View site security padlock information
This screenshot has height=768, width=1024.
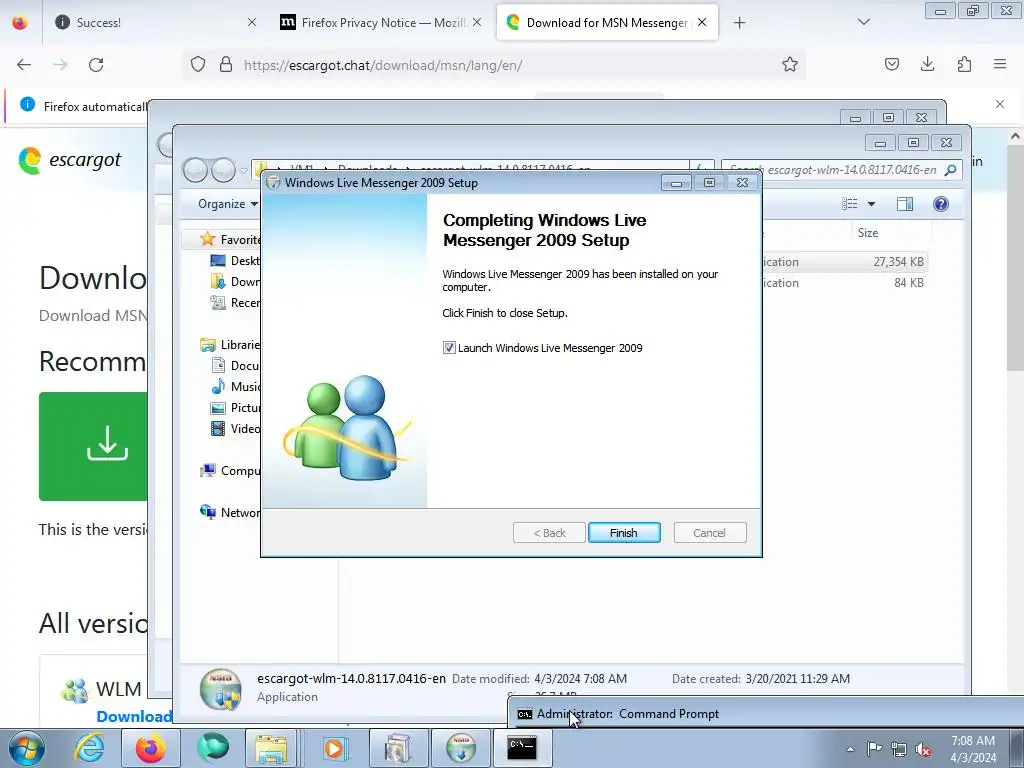coord(226,65)
